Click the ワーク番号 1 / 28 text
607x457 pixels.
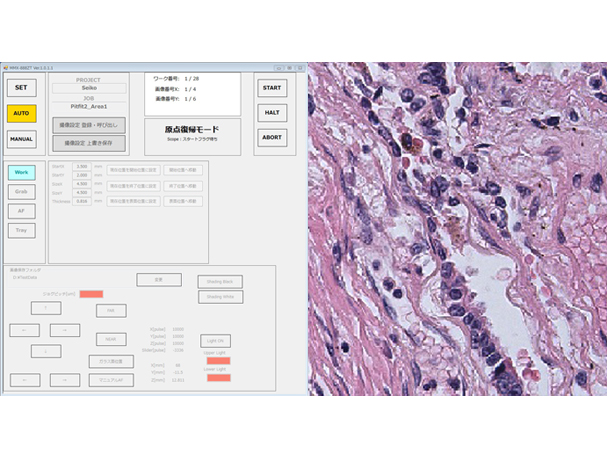[x=176, y=79]
